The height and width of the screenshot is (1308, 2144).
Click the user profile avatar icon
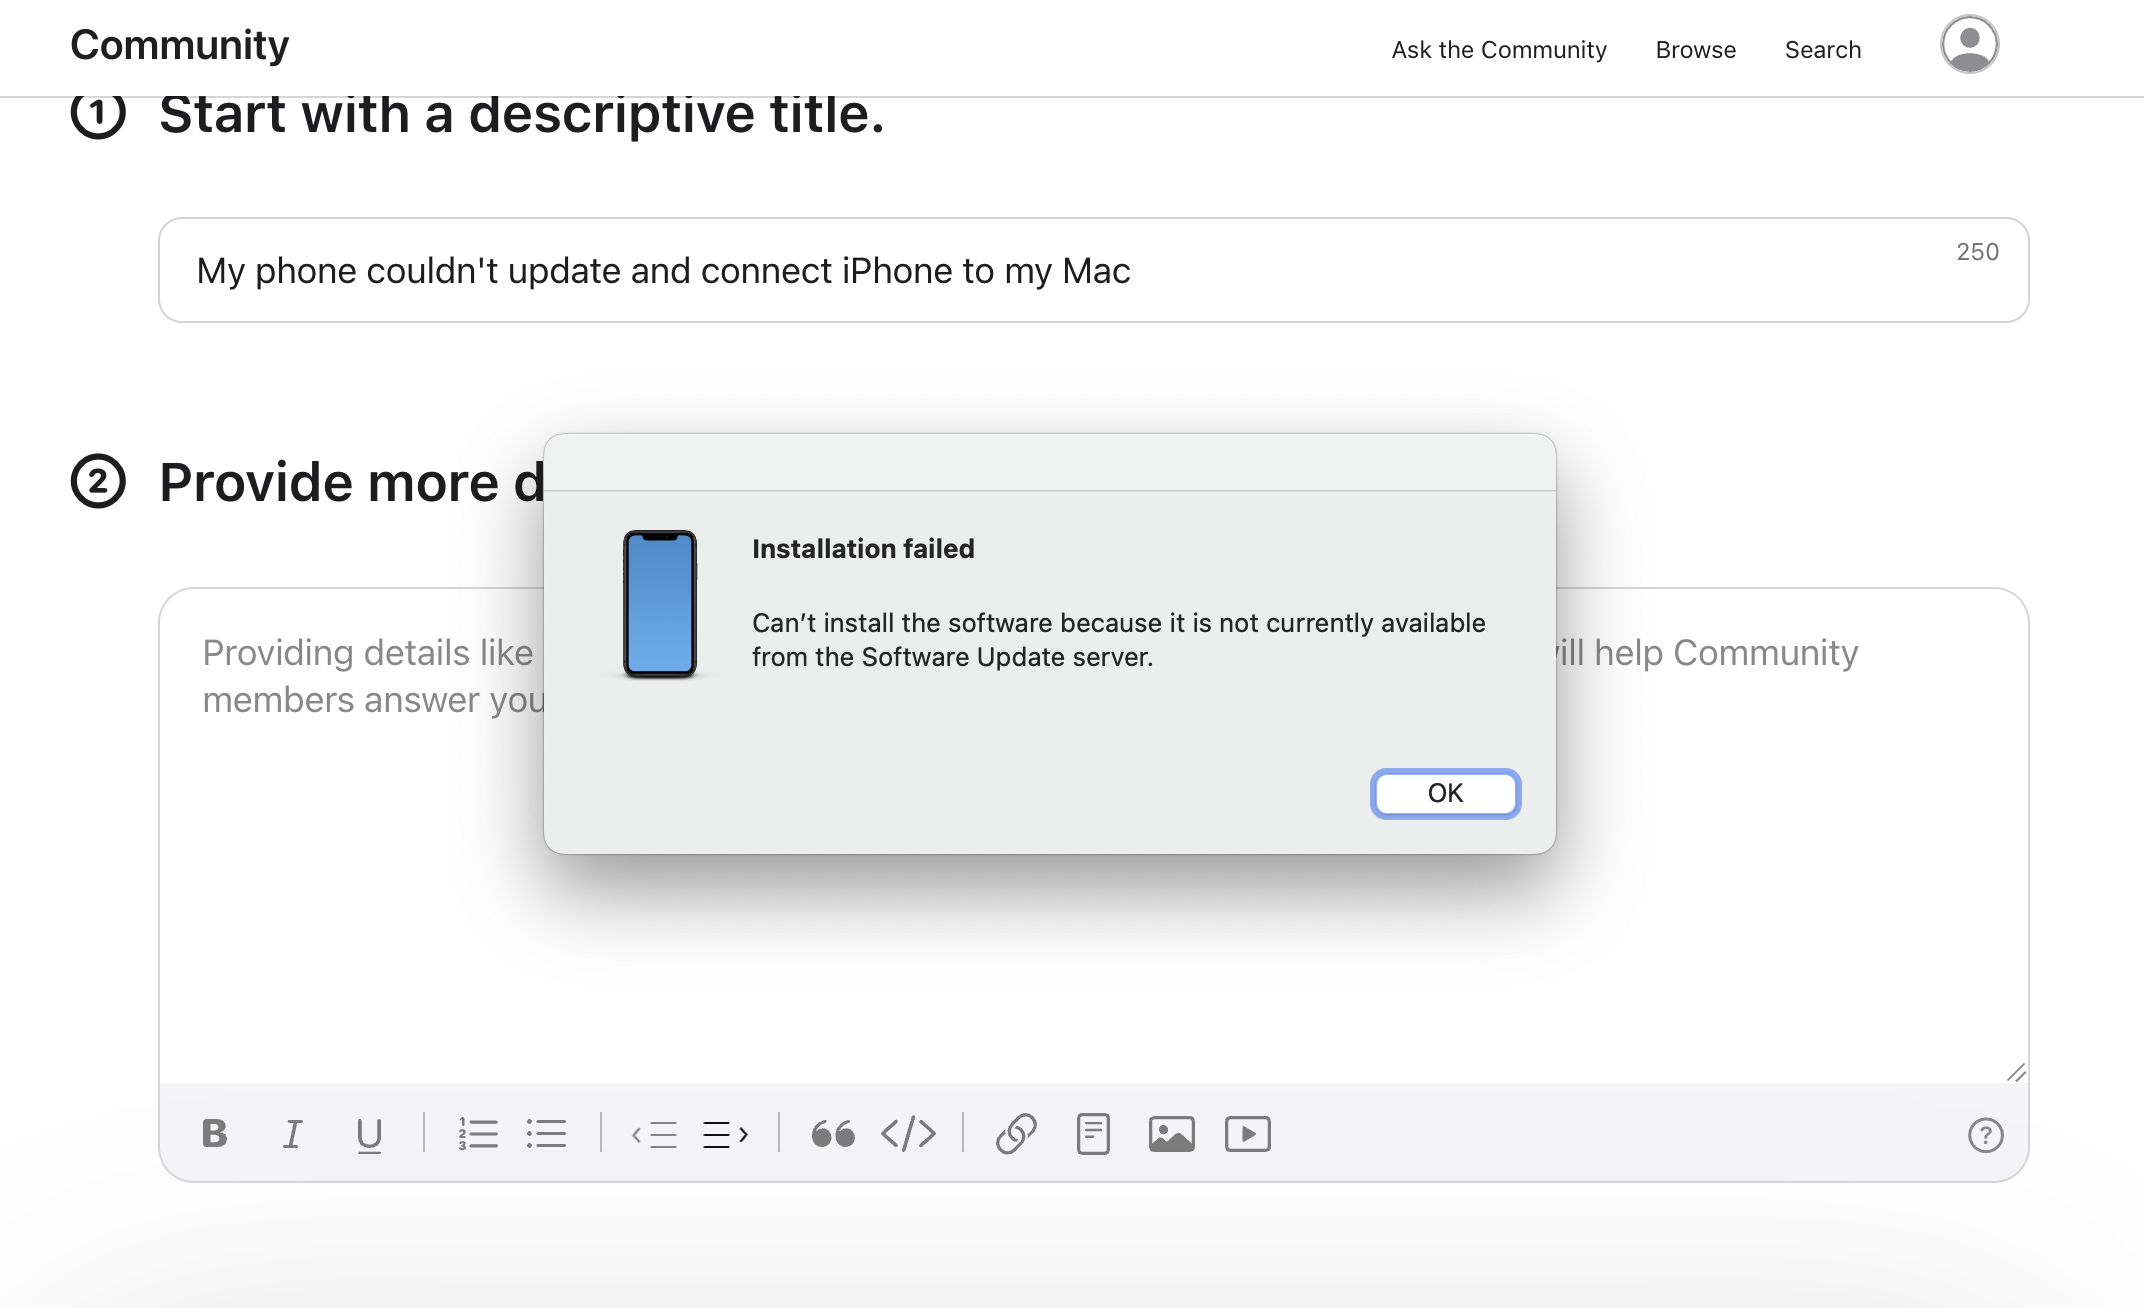click(x=1969, y=43)
